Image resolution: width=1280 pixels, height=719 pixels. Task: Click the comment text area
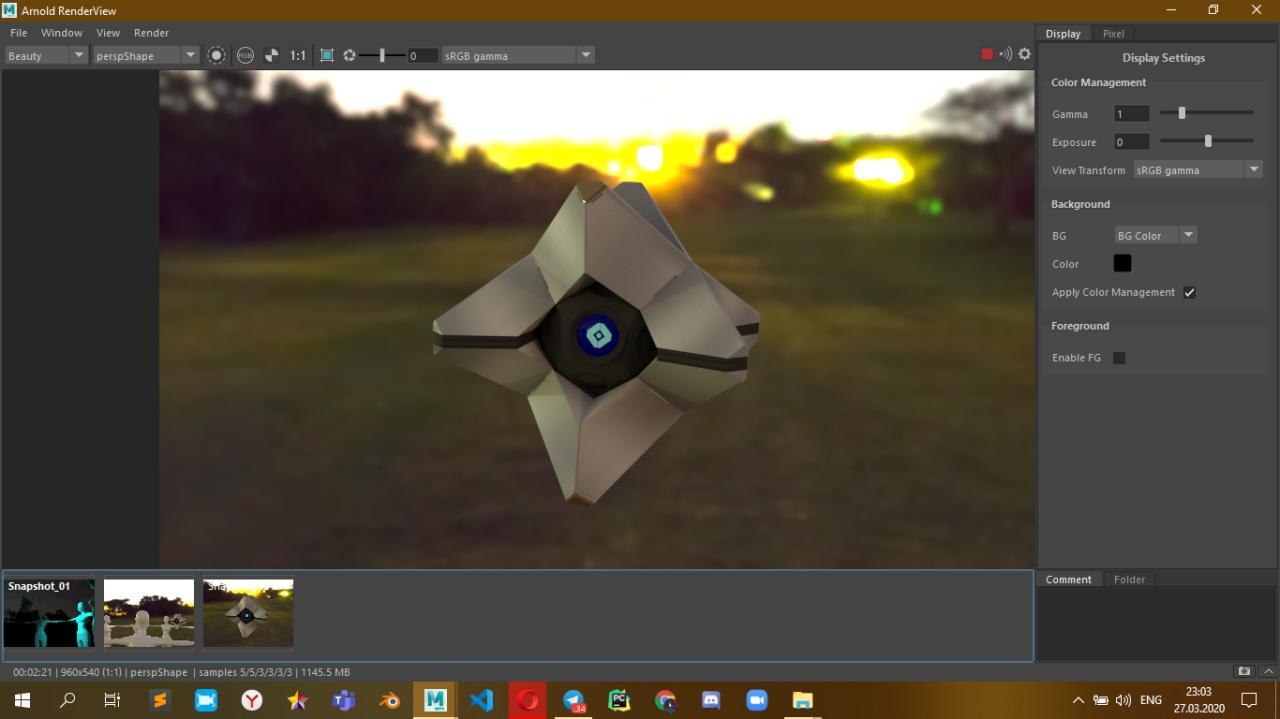1157,624
